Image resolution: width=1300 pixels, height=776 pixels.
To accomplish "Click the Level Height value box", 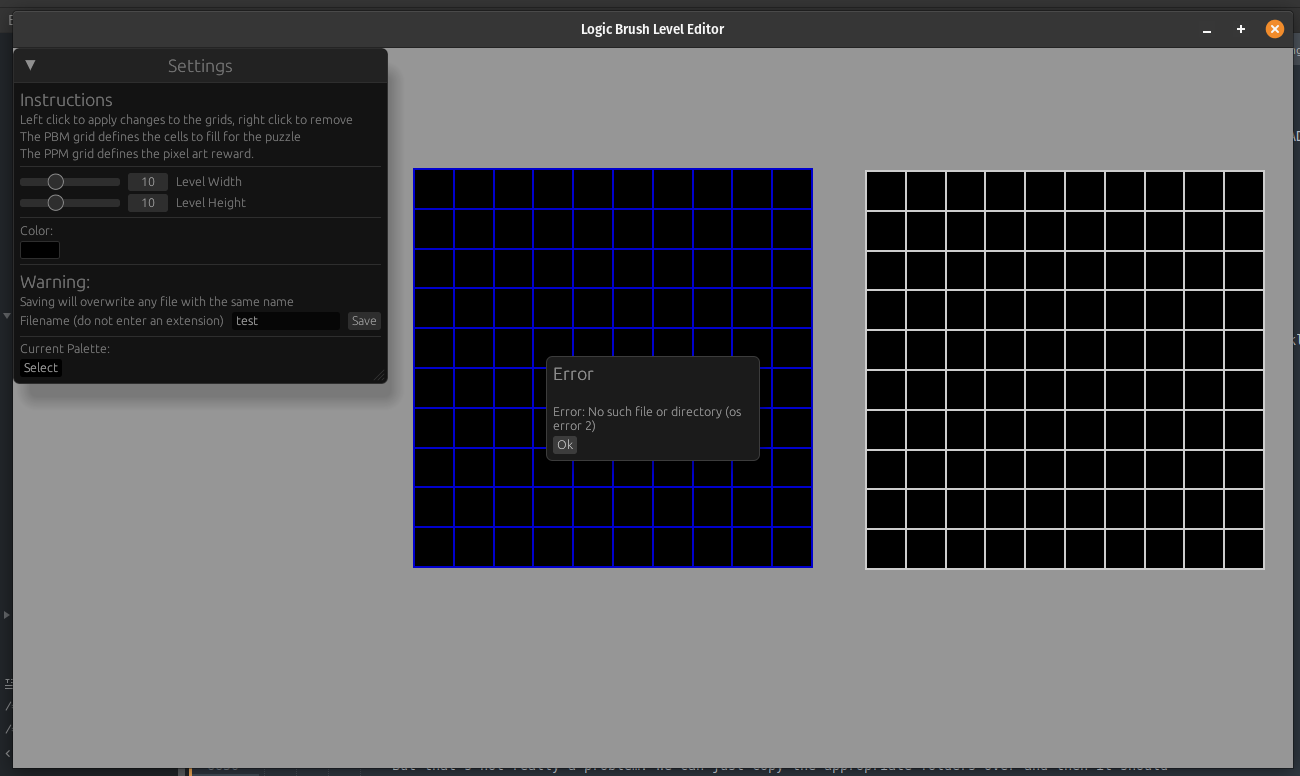I will point(148,203).
